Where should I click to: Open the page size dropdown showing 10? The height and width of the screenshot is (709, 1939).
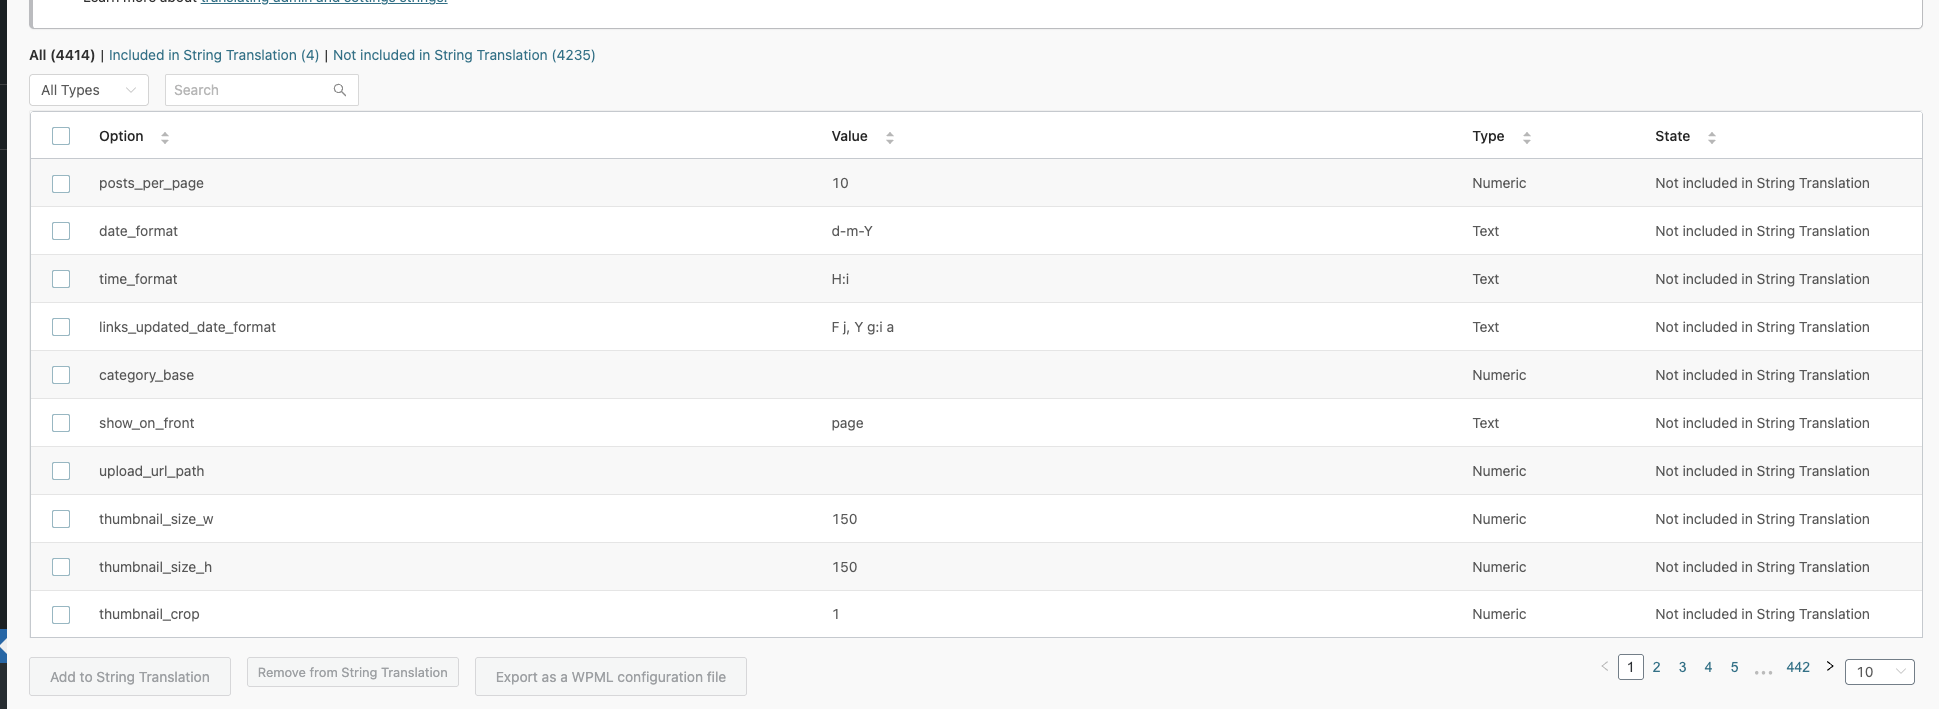[1879, 672]
